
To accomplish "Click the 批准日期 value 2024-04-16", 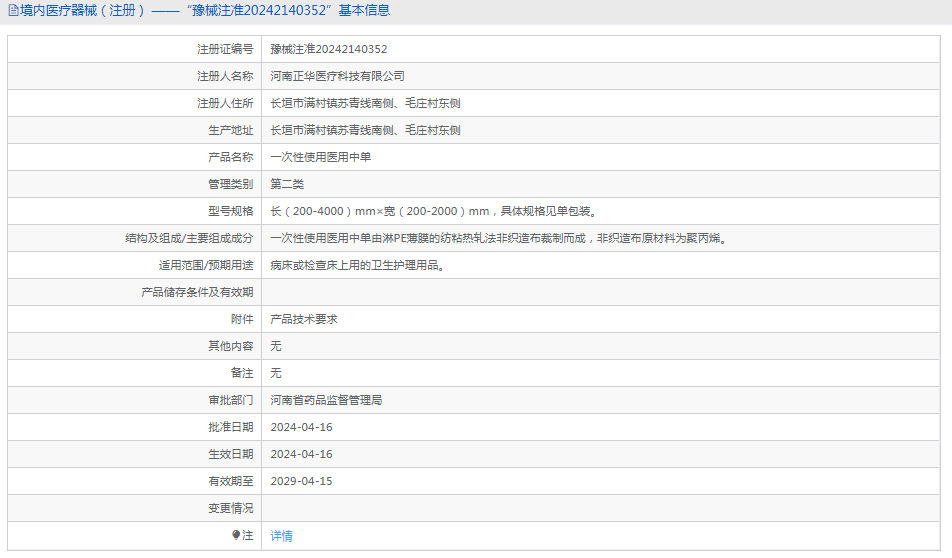I will click(301, 427).
